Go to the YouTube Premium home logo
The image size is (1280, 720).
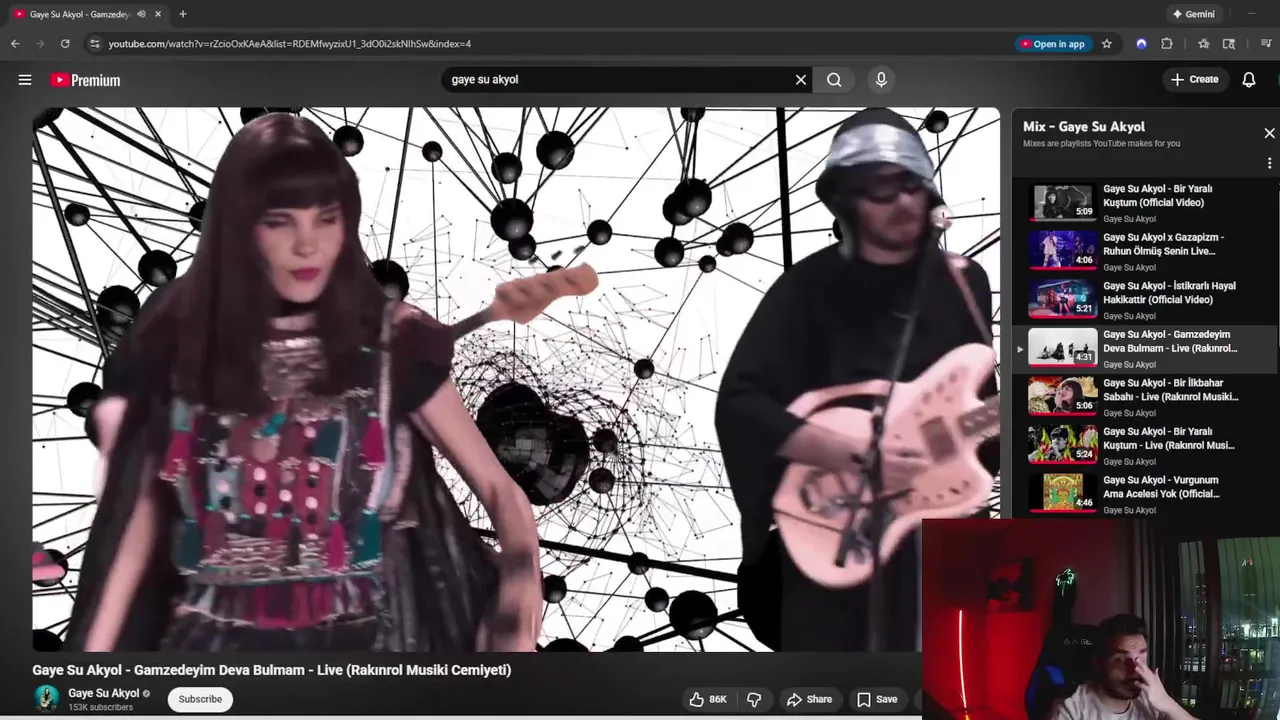pos(86,80)
